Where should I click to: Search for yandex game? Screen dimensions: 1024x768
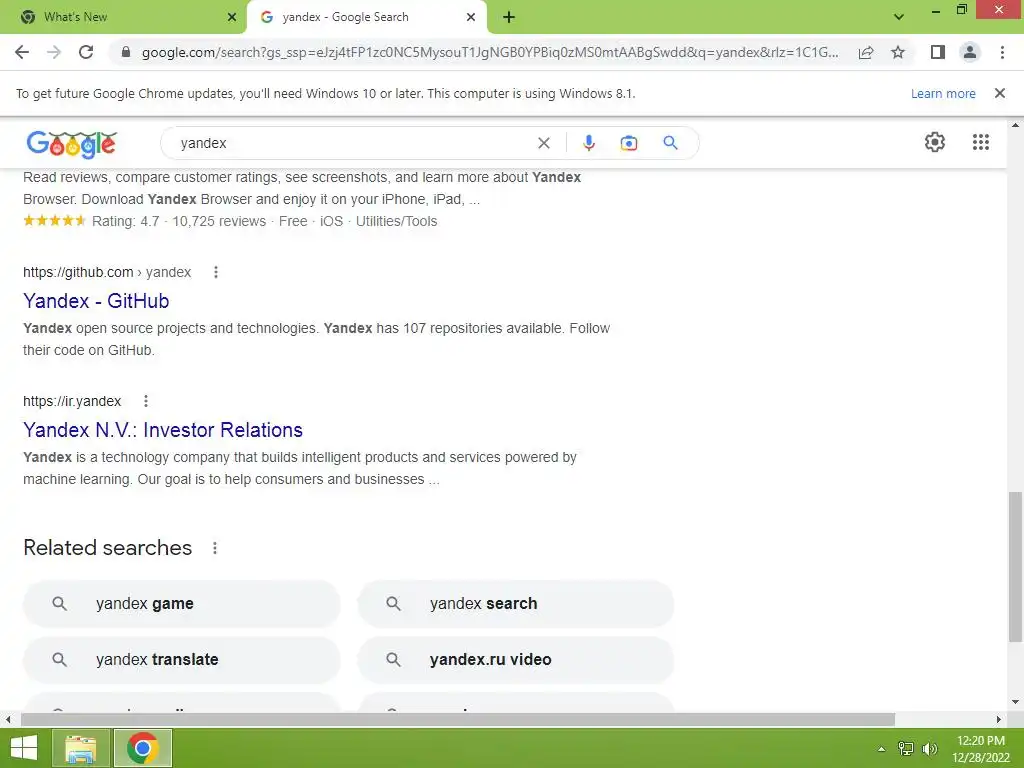pyautogui.click(x=182, y=604)
